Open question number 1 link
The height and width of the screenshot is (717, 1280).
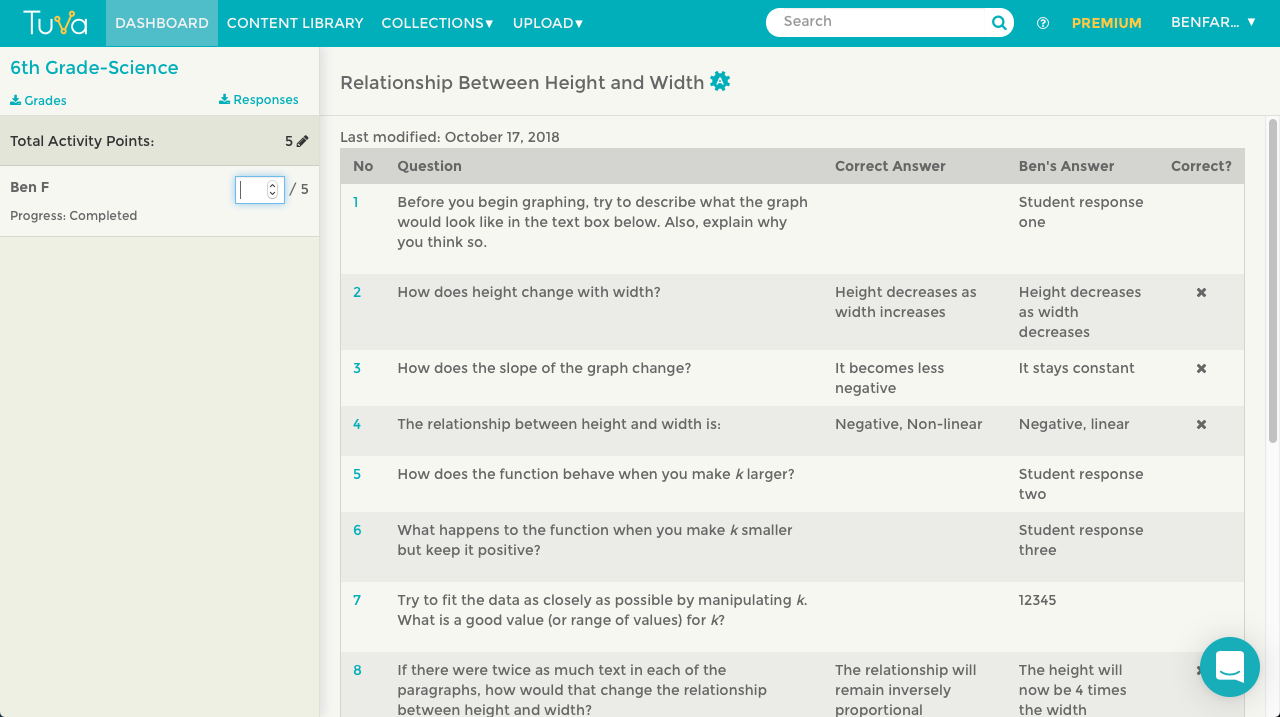click(x=356, y=202)
